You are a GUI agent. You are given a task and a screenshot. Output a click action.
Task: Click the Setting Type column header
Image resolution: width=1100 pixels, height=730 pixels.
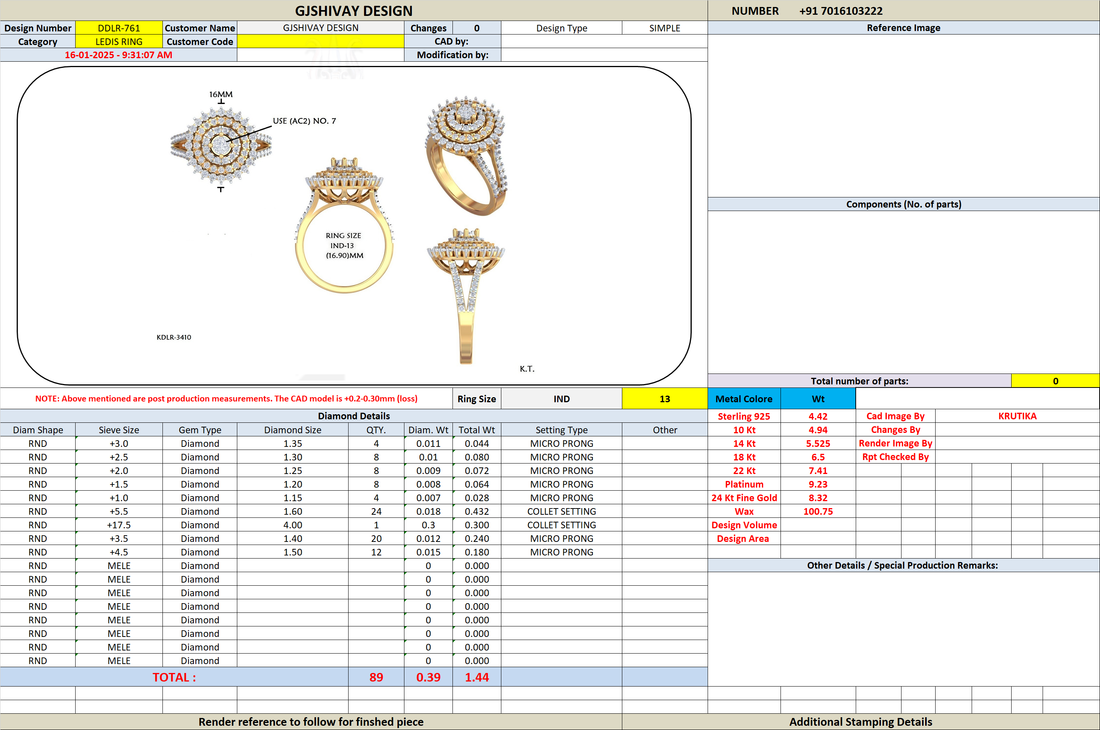(561, 430)
